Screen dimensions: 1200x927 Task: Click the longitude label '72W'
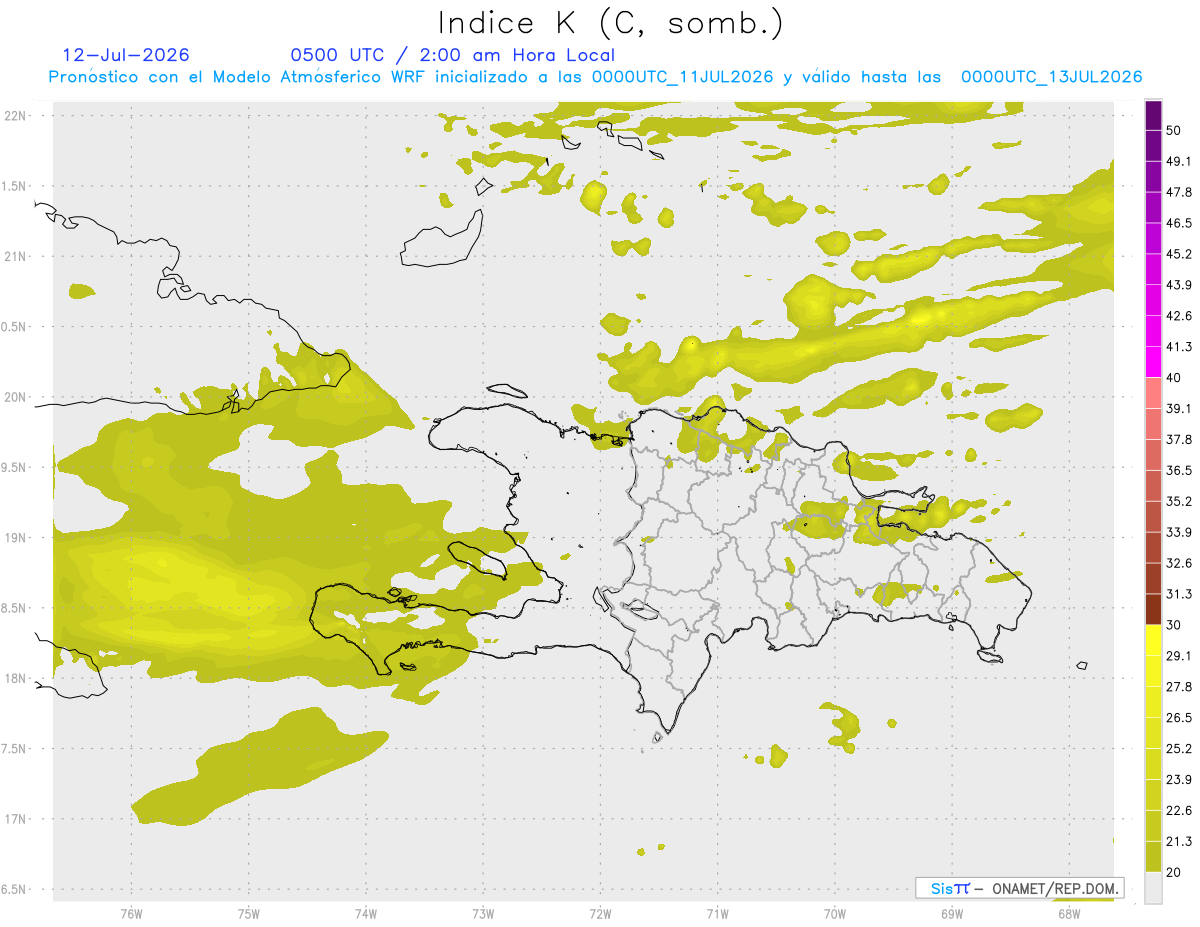[x=600, y=914]
